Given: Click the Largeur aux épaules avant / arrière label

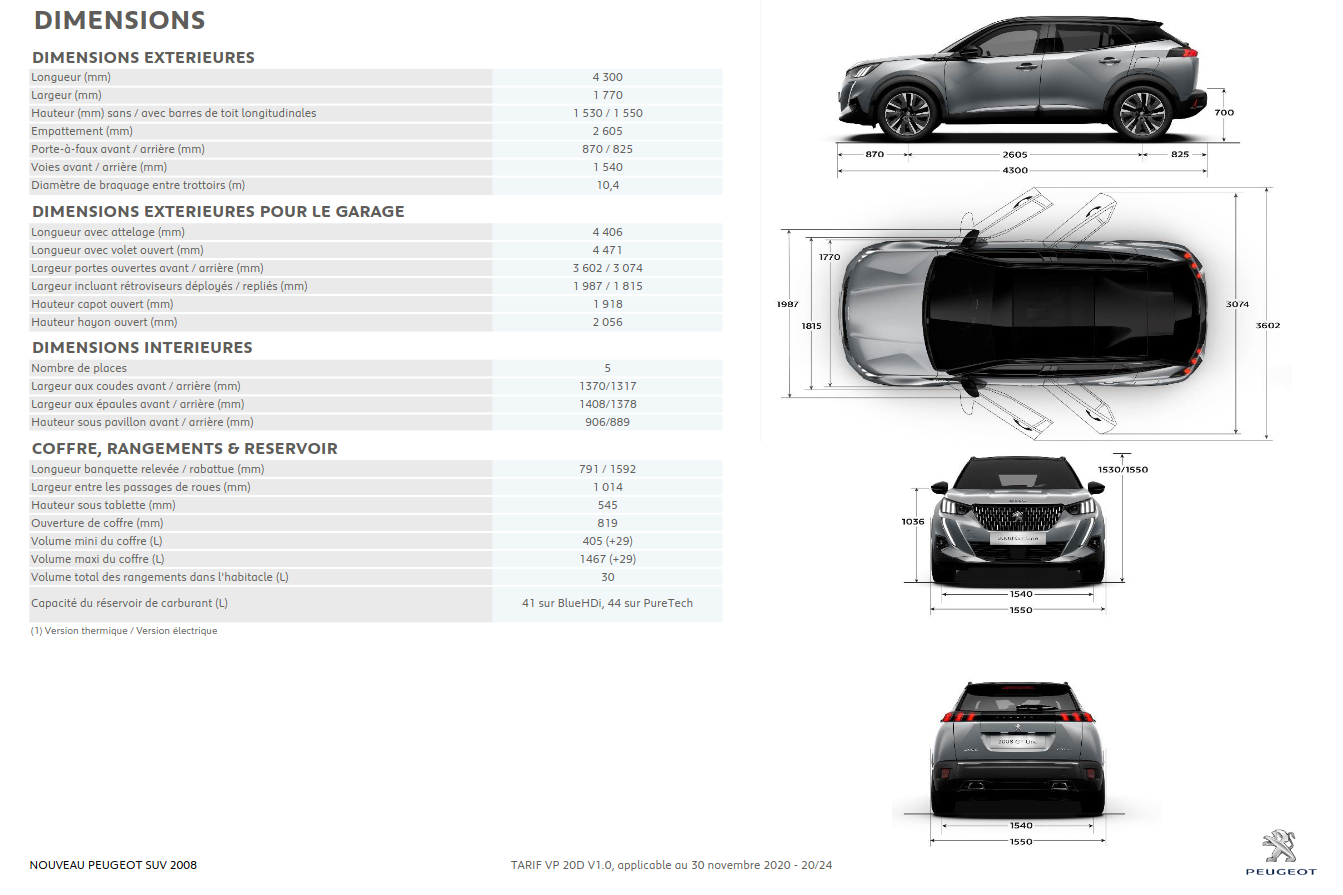Looking at the screenshot, I should tap(138, 404).
